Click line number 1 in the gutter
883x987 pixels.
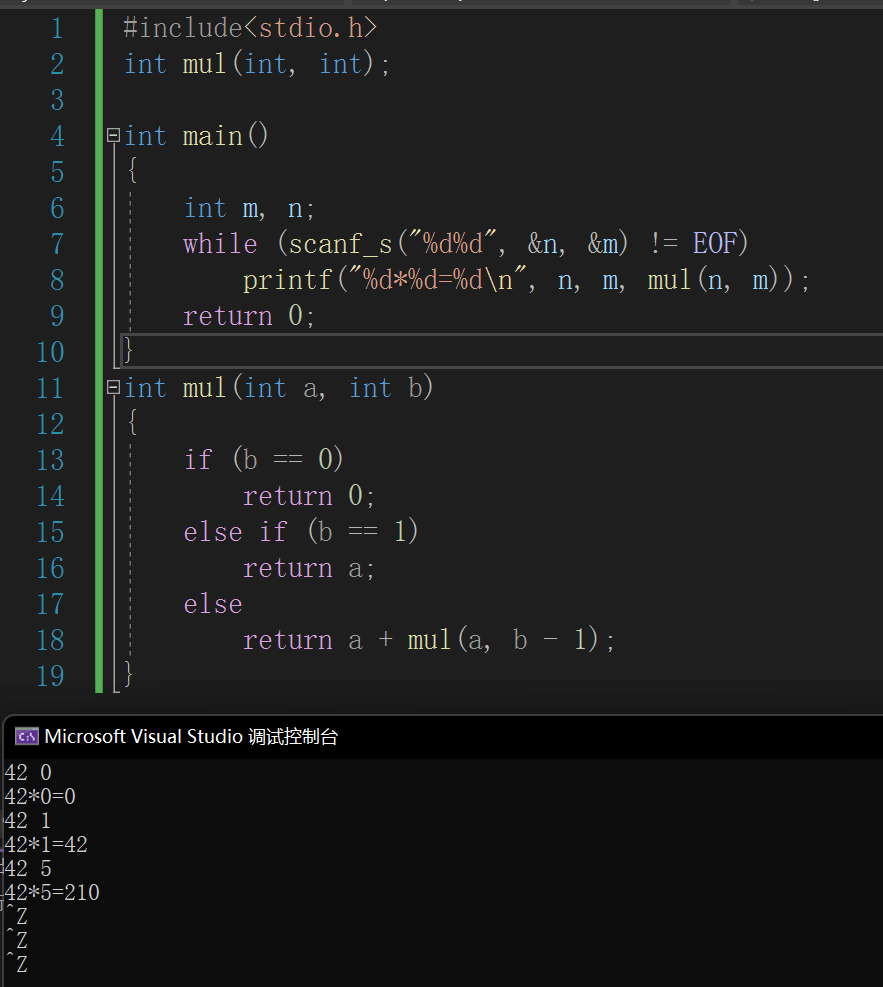[x=57, y=28]
